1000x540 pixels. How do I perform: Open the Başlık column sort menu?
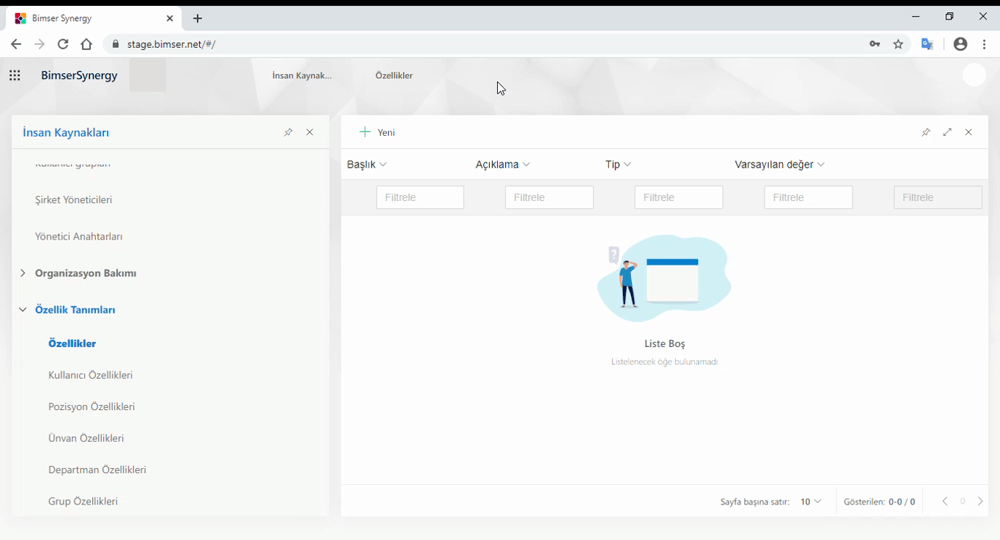pyautogui.click(x=367, y=165)
